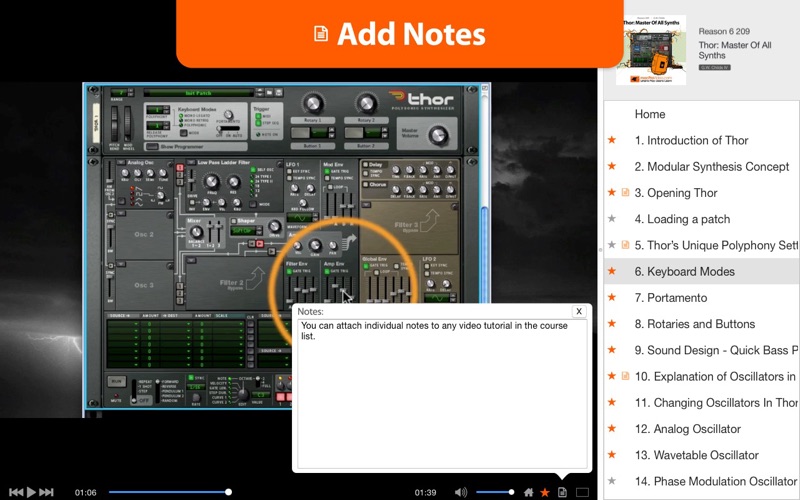
Task: Open note icon on Opening Thor row
Action: pyautogui.click(x=625, y=192)
